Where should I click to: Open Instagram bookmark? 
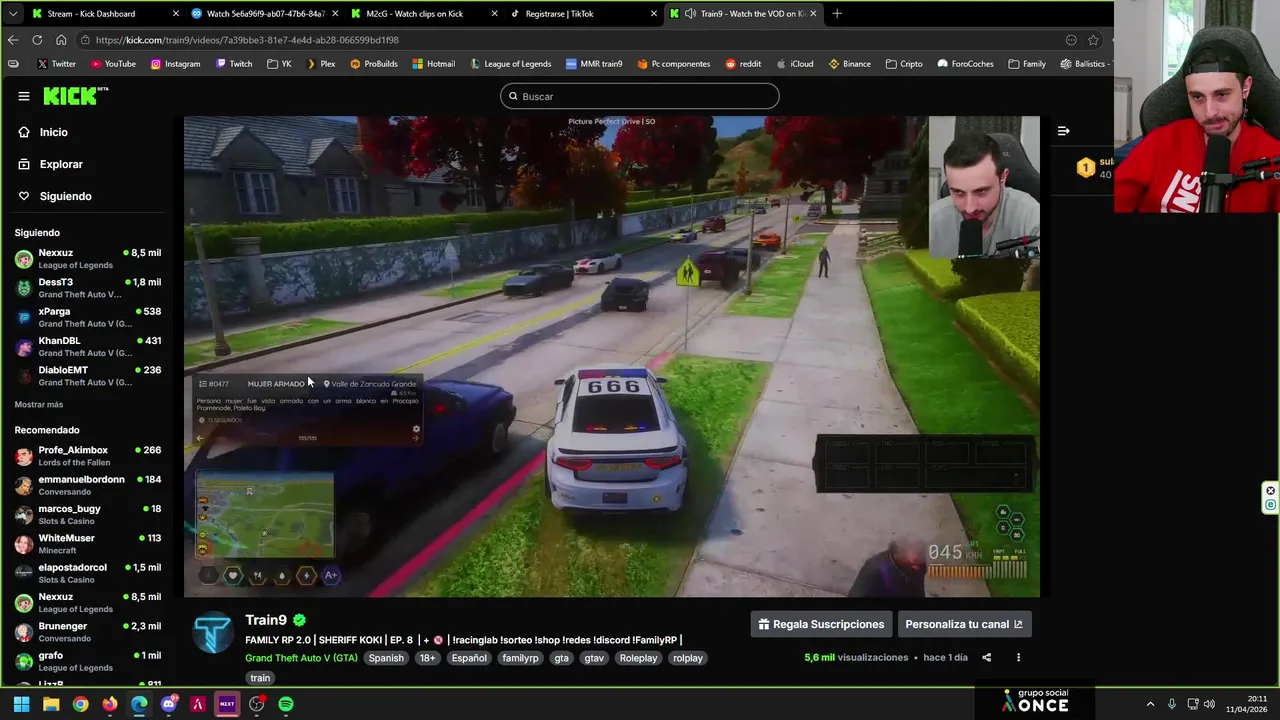pyautogui.click(x=175, y=64)
